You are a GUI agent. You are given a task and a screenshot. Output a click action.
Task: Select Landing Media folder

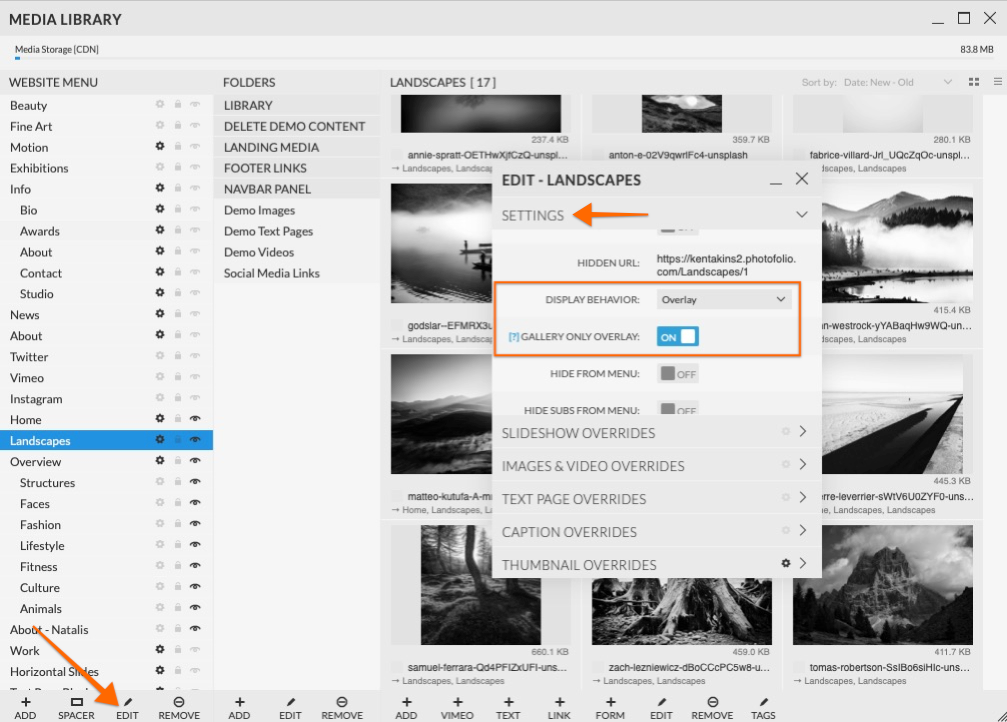coord(297,147)
